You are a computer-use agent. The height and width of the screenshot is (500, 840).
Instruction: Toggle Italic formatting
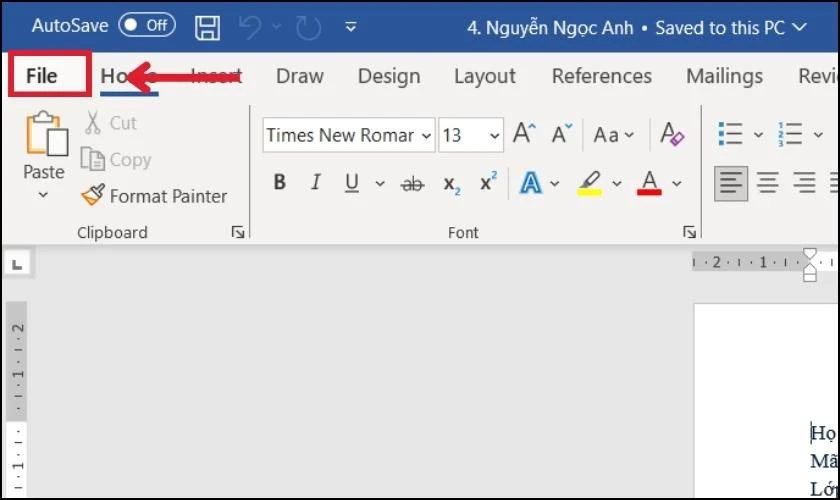(316, 183)
